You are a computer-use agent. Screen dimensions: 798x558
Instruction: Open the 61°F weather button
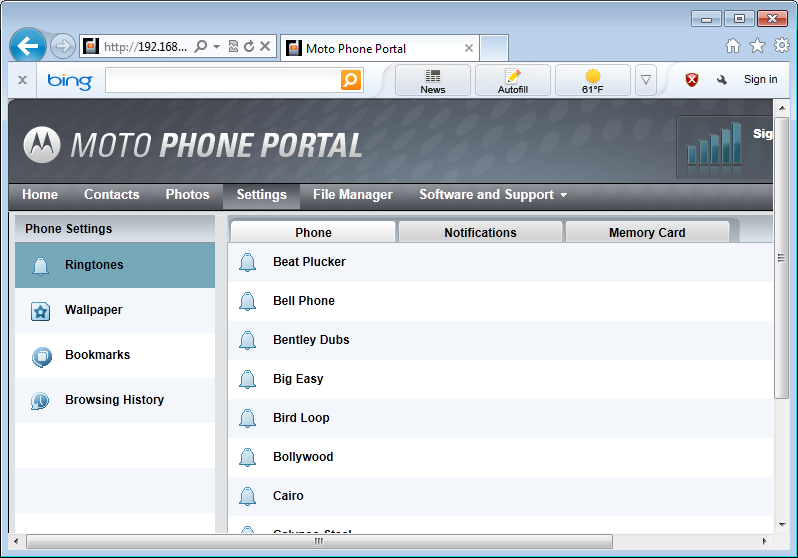(x=592, y=80)
